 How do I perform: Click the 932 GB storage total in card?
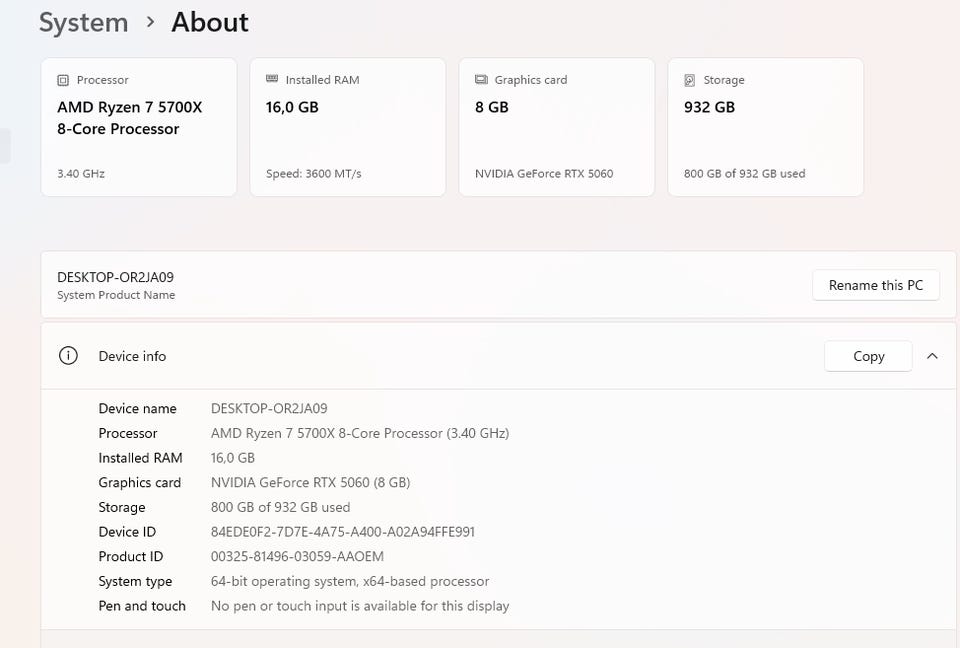(710, 107)
